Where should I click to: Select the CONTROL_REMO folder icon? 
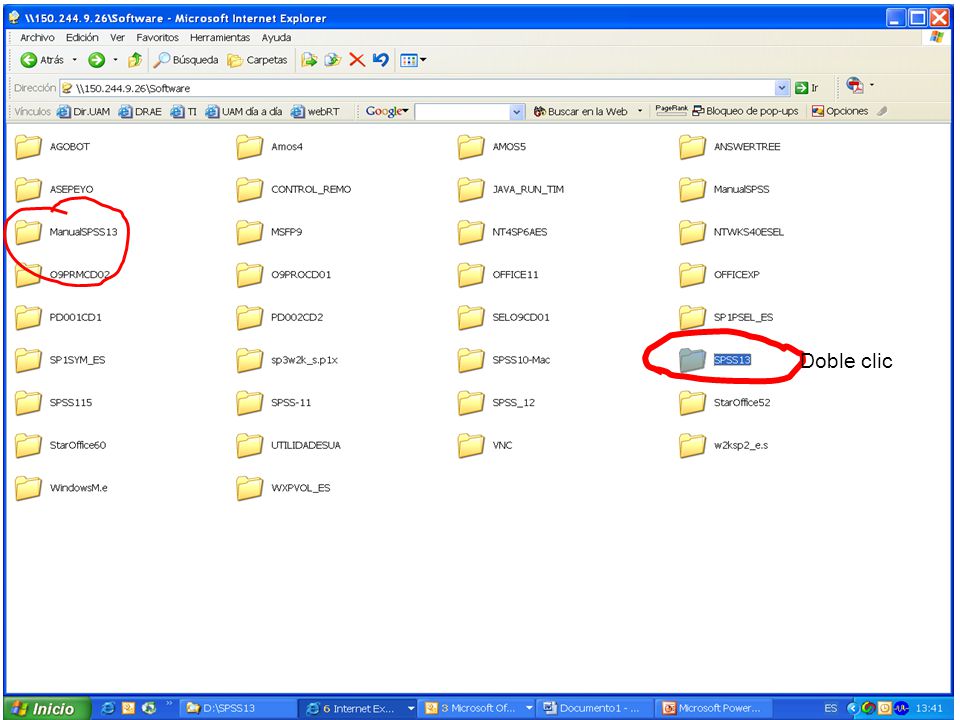pos(250,190)
